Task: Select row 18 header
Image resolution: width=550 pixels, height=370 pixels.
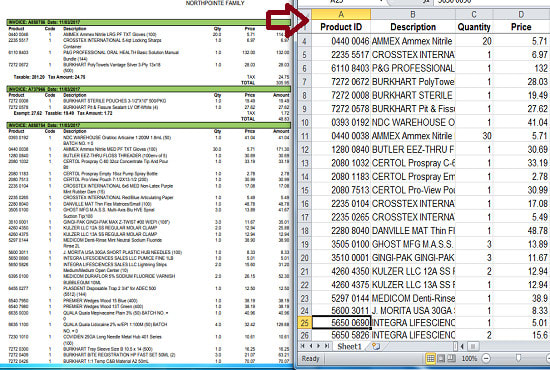Action: pos(304,231)
